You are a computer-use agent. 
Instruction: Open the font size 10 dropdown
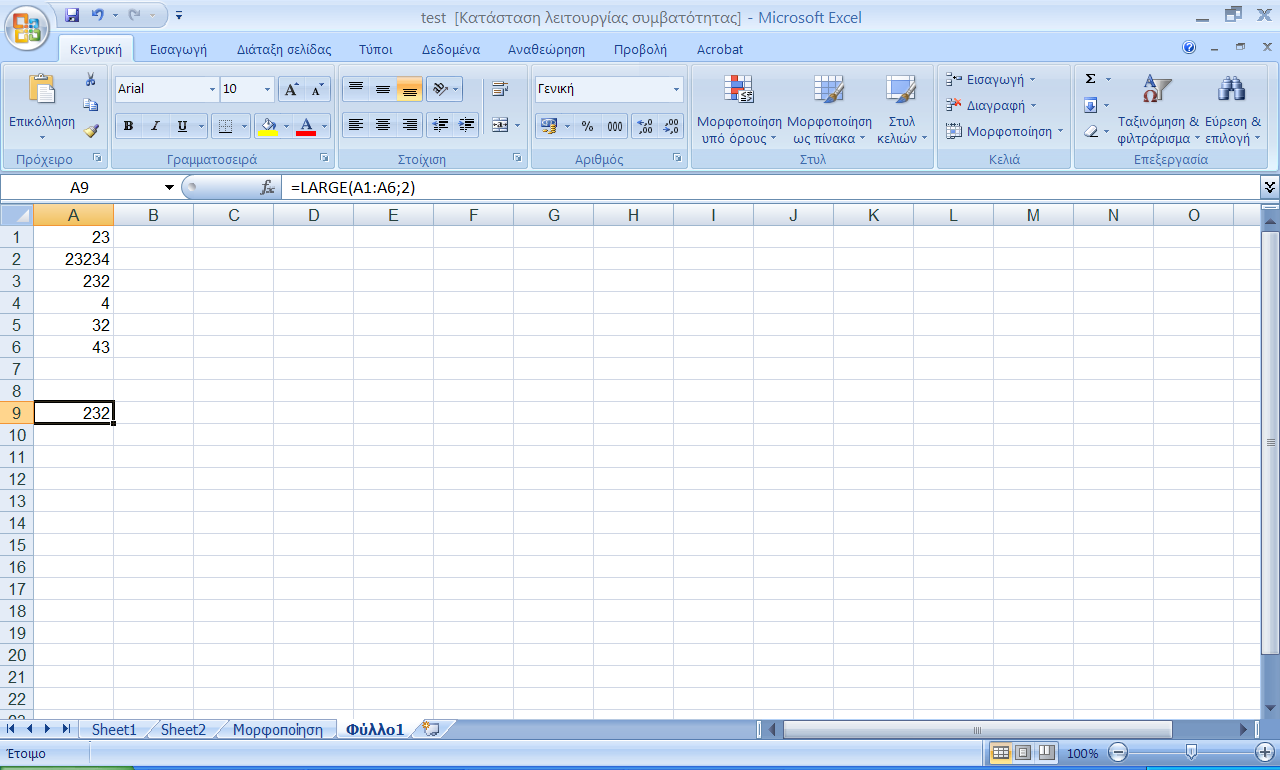(x=267, y=89)
